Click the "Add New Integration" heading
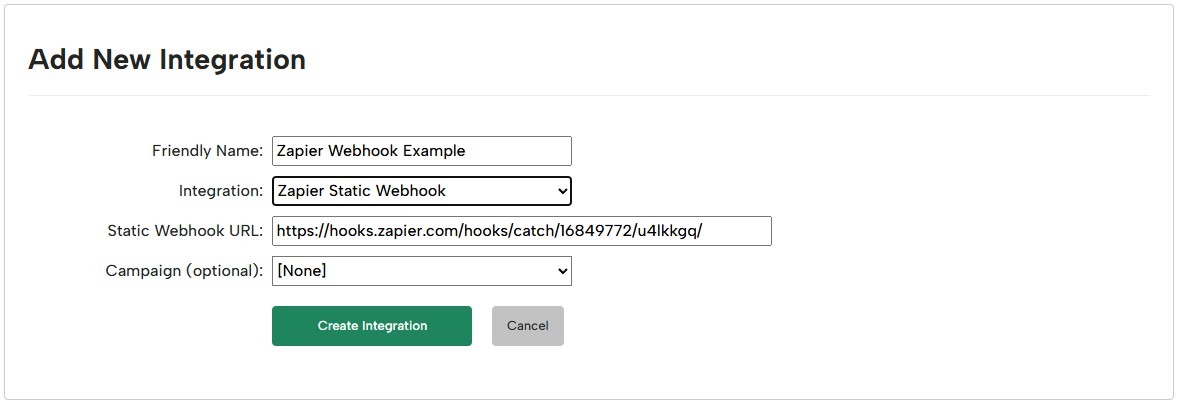 click(167, 60)
